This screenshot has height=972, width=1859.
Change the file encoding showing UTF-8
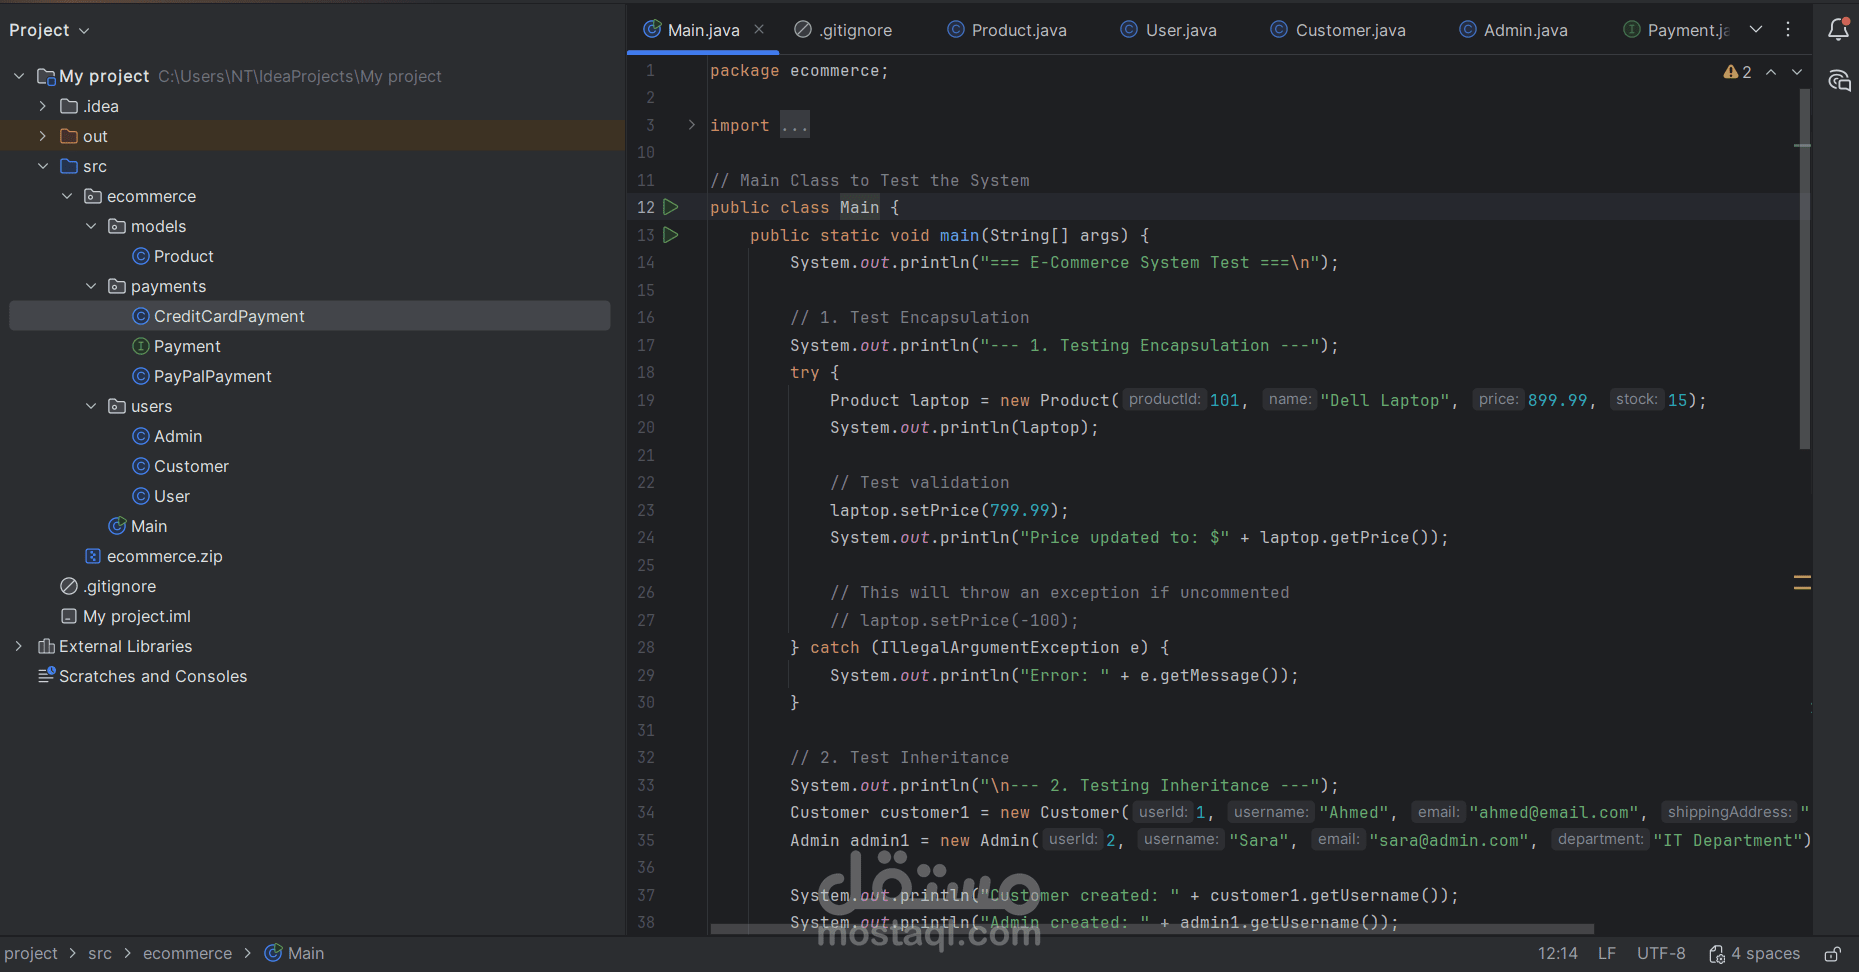1661,953
